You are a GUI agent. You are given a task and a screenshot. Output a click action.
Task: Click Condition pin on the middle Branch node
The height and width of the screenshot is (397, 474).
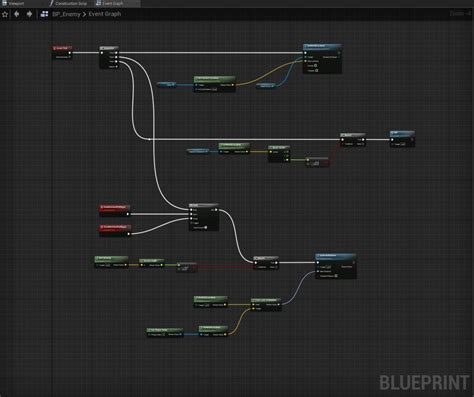click(x=343, y=144)
